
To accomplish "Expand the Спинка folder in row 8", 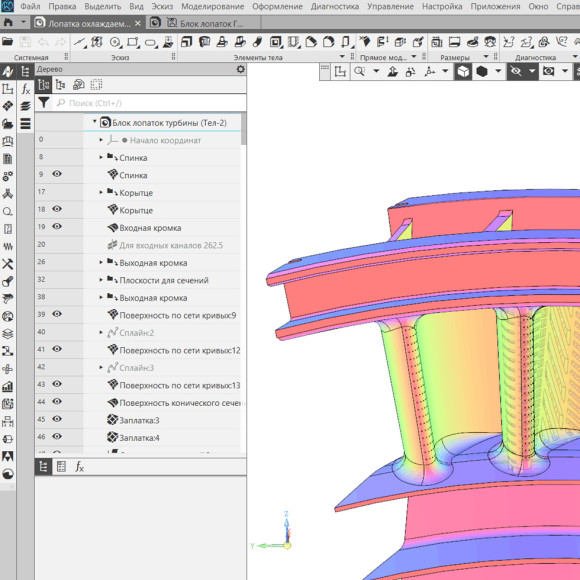I will pyautogui.click(x=101, y=157).
